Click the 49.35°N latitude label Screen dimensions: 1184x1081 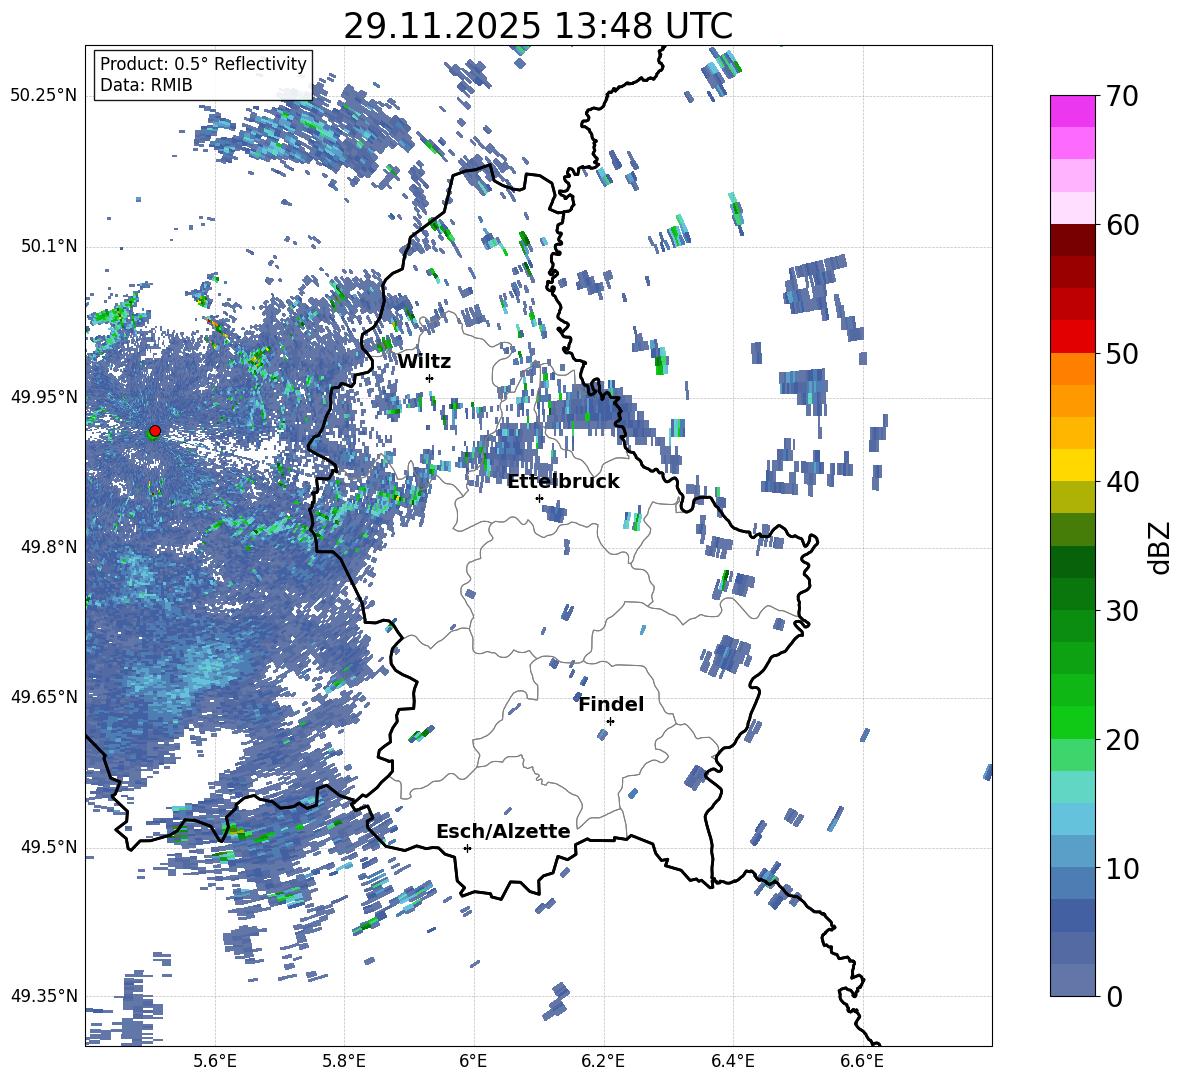(44, 996)
